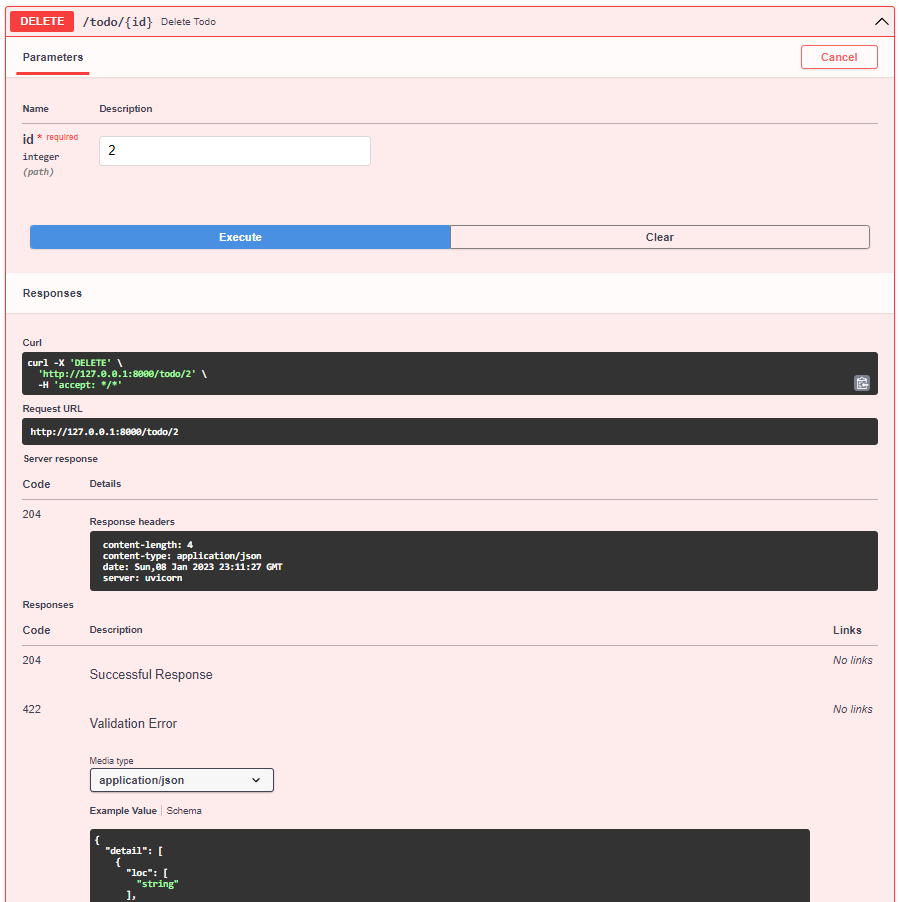Click the "string" value in example JSON

[x=157, y=883]
